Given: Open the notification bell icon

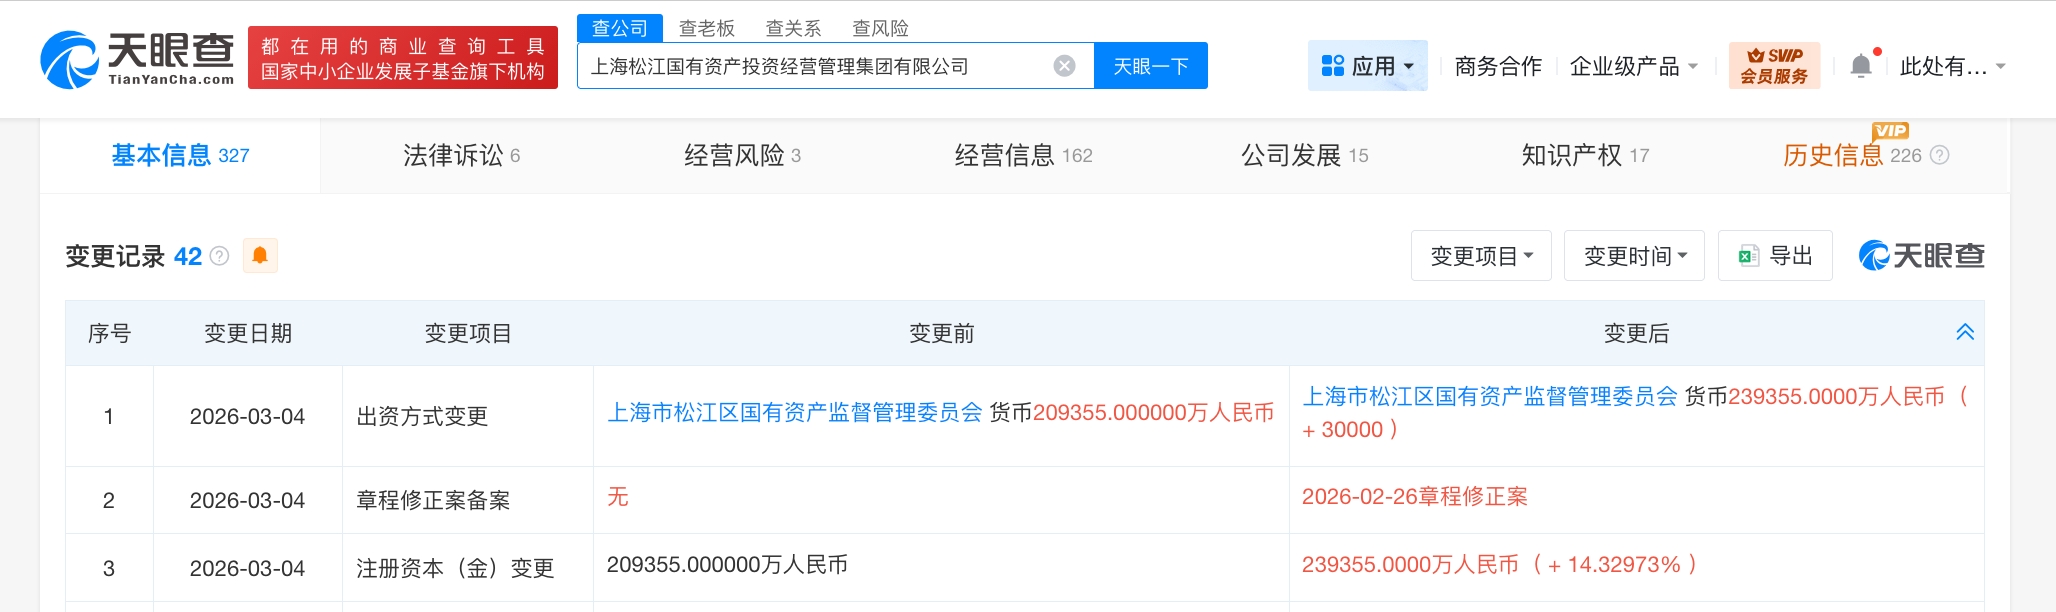Looking at the screenshot, I should (x=1860, y=66).
